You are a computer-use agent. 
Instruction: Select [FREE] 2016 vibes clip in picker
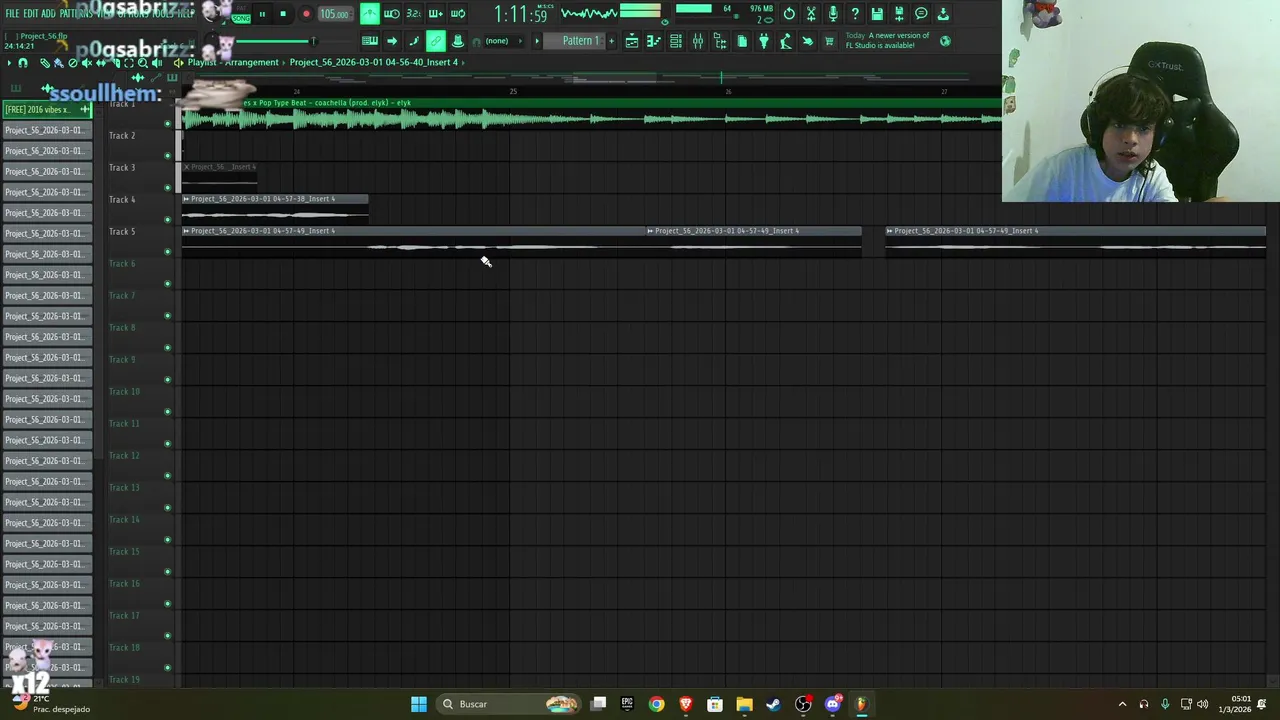point(47,110)
